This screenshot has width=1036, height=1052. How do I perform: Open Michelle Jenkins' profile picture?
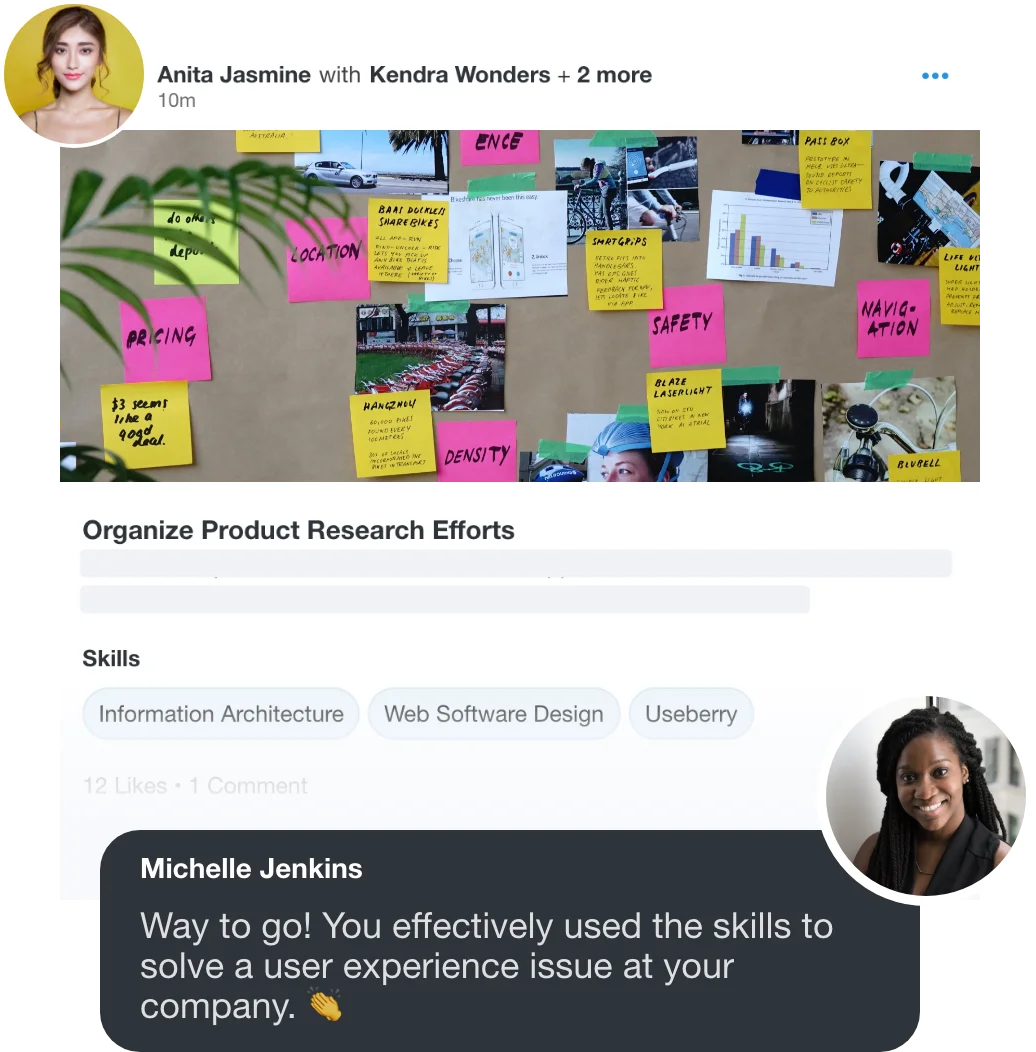[925, 796]
